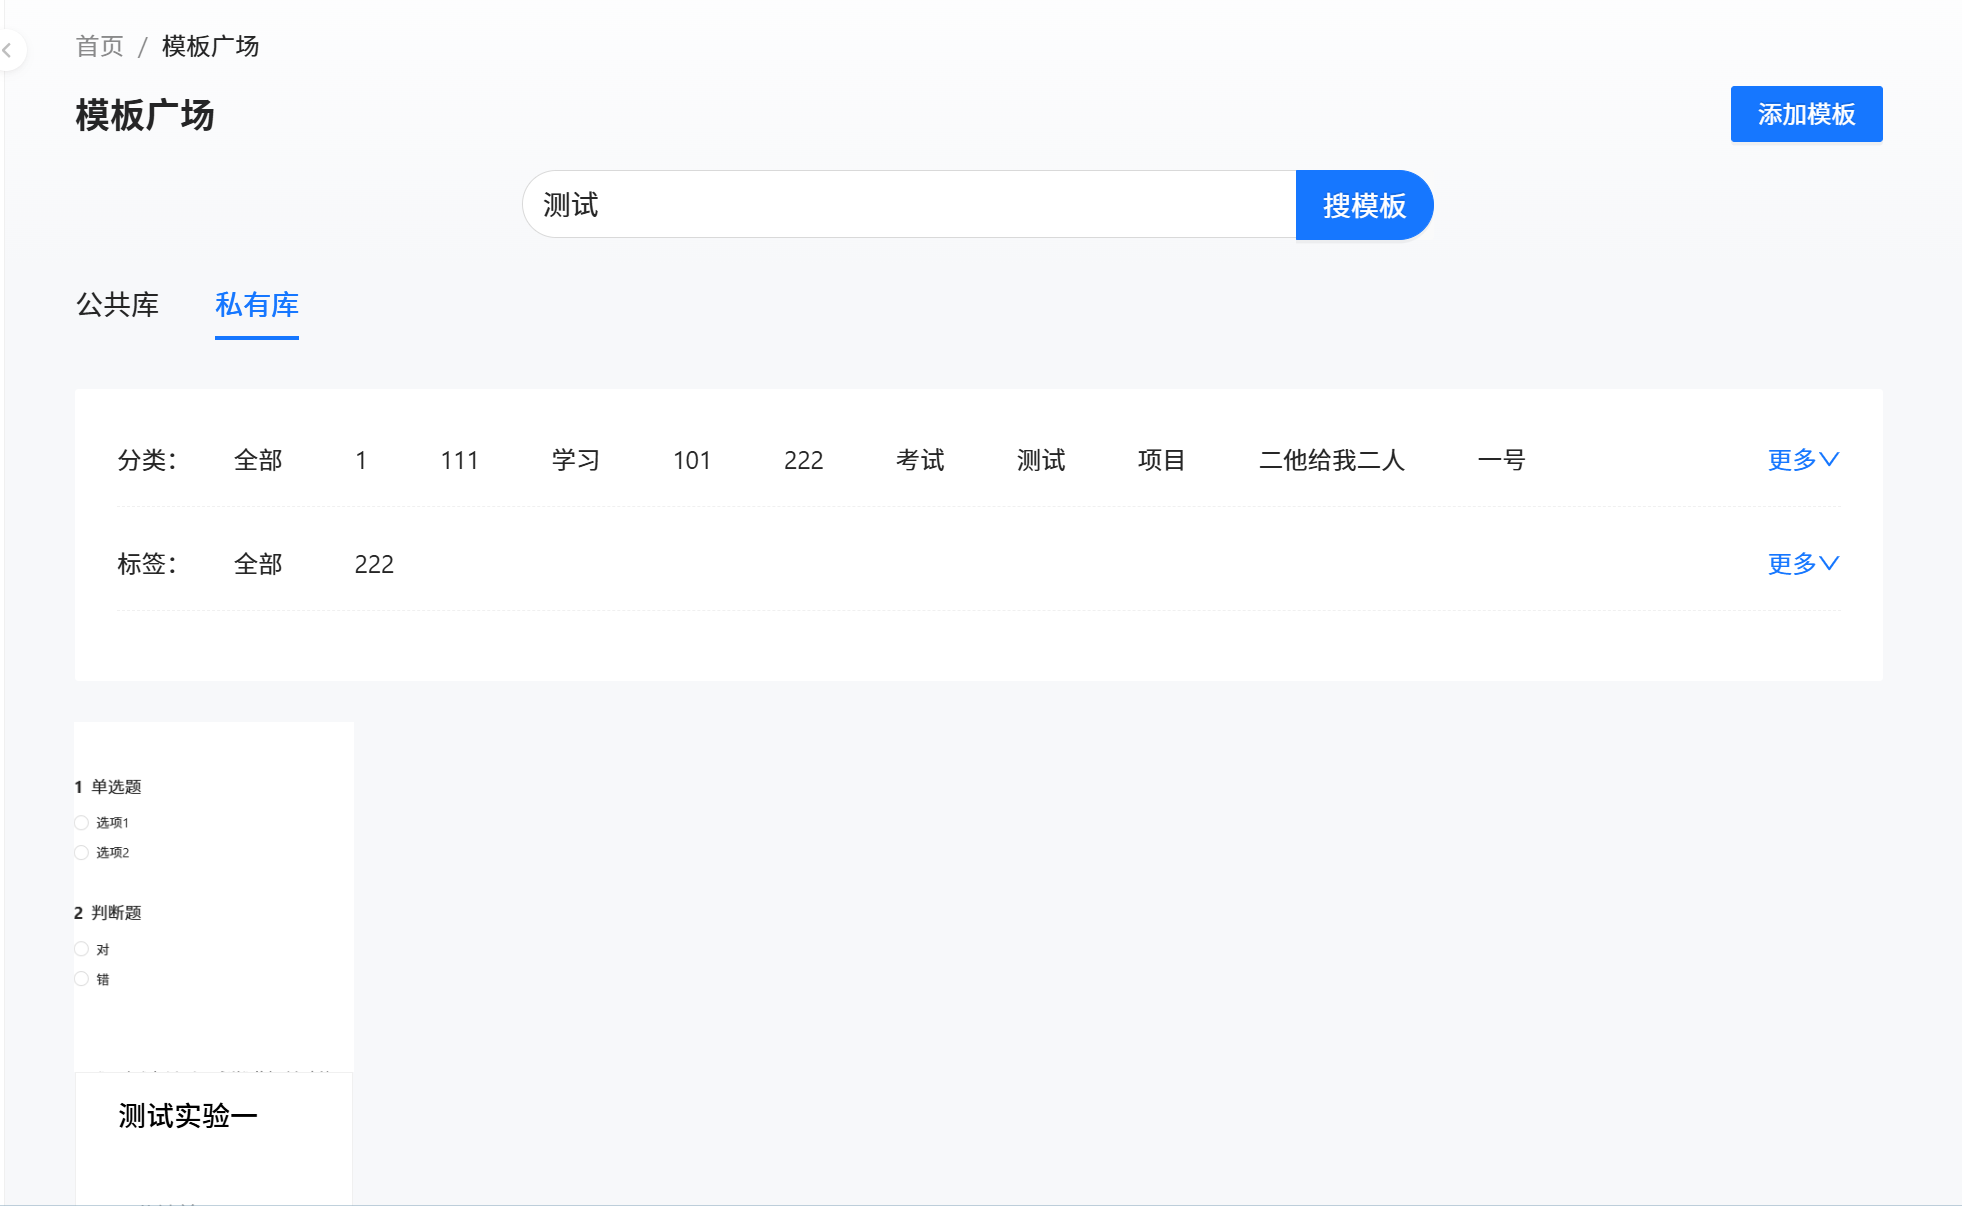Go to 首页 via breadcrumb
Image resolution: width=1962 pixels, height=1206 pixels.
coord(100,46)
